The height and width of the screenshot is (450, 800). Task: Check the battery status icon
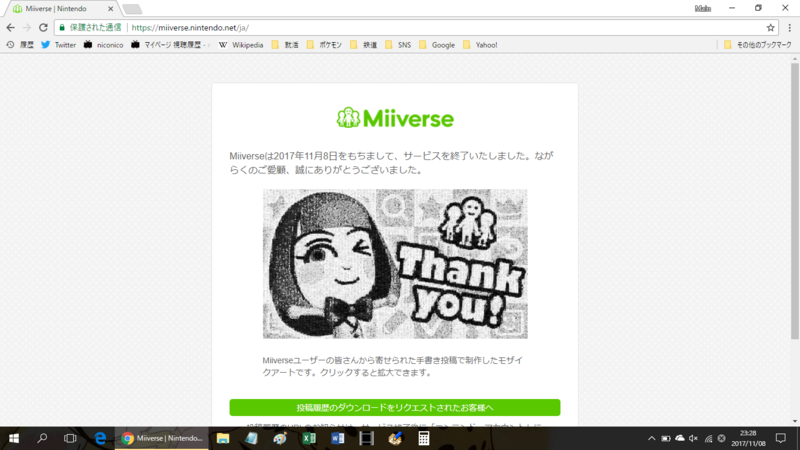pyautogui.click(x=666, y=438)
